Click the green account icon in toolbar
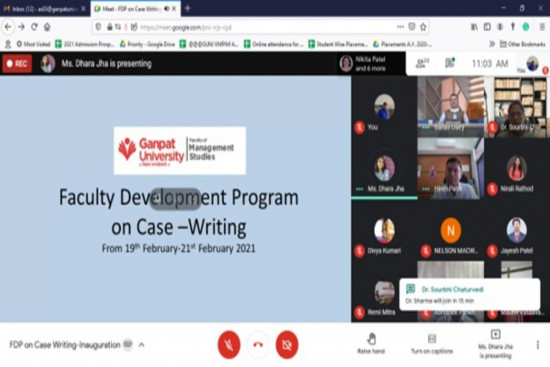Image resolution: width=550 pixels, height=367 pixels. tap(526, 27)
